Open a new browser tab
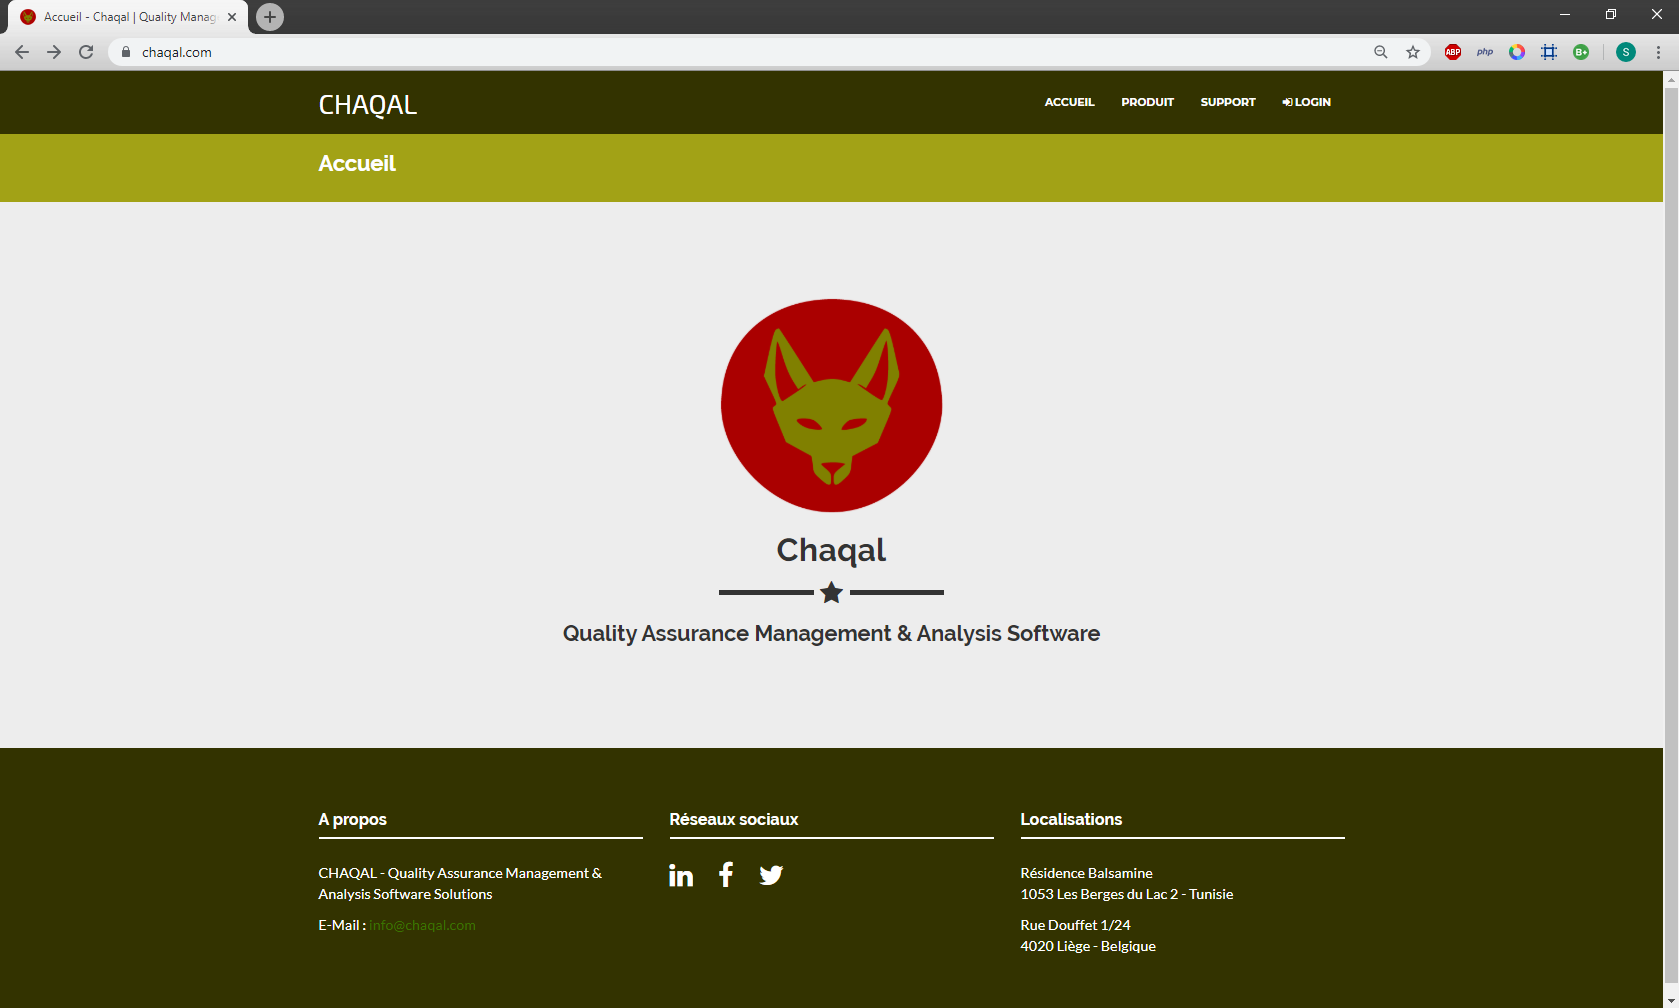 click(x=270, y=17)
